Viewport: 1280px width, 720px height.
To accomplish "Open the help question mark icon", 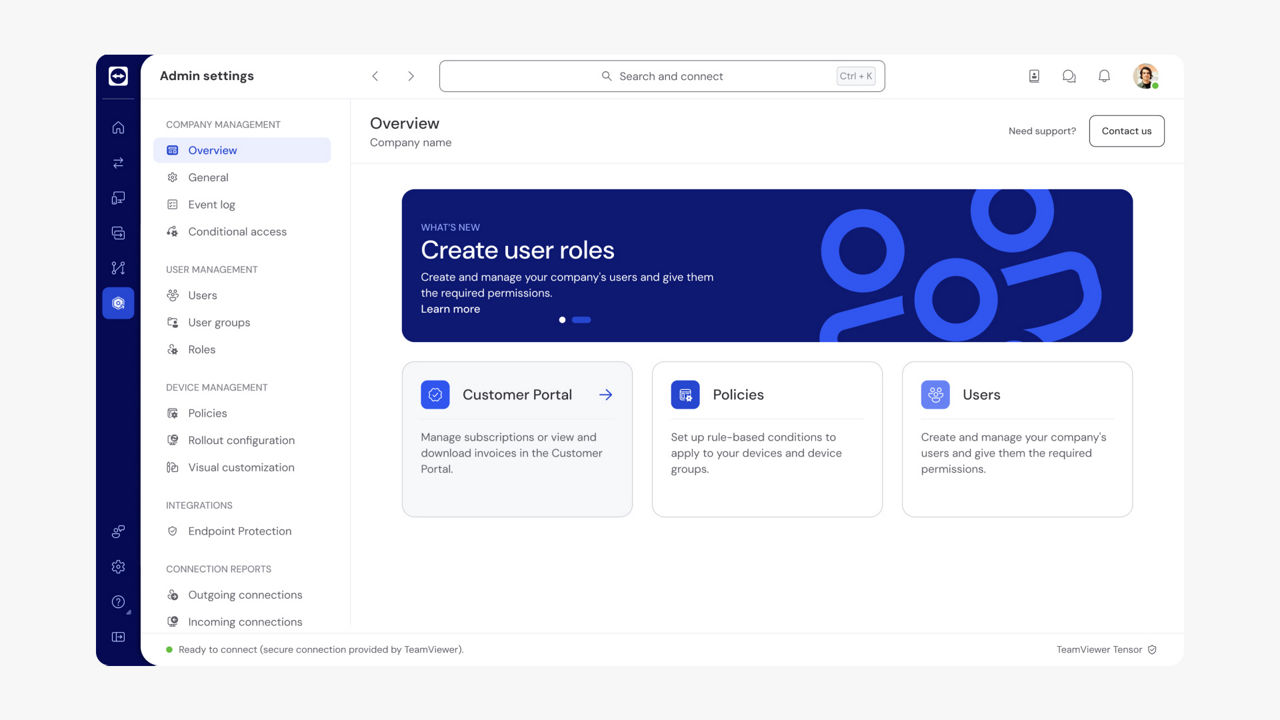I will [118, 602].
